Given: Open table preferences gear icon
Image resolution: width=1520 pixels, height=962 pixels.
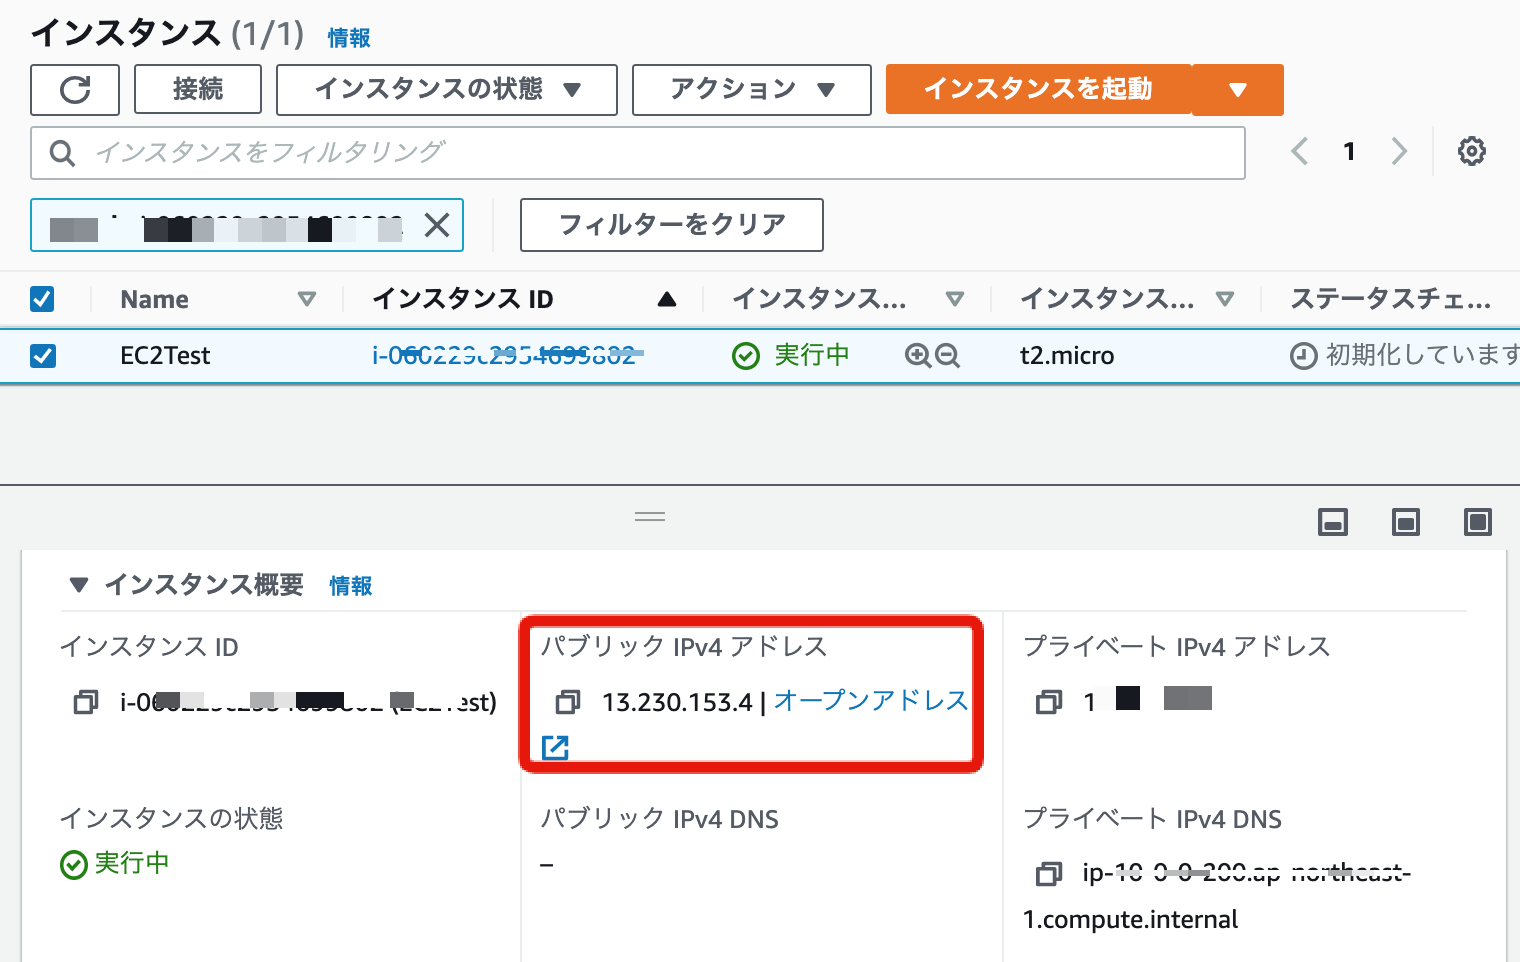Looking at the screenshot, I should (x=1471, y=152).
